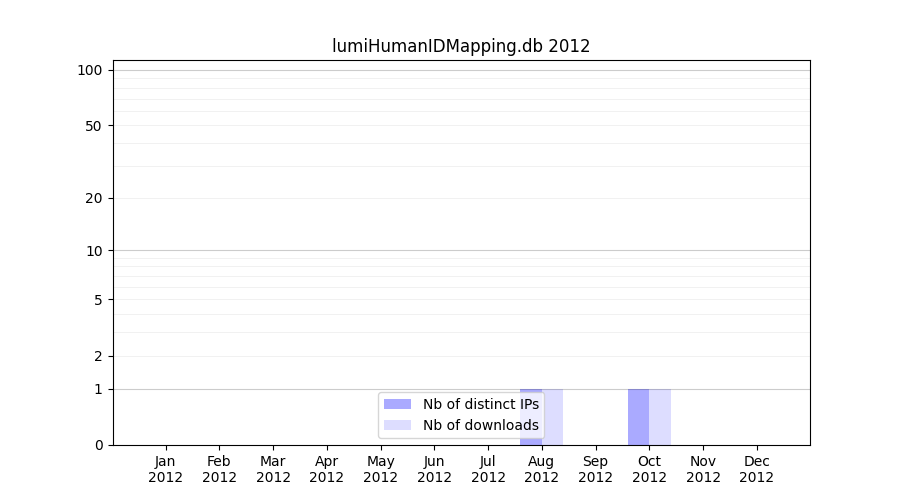This screenshot has width=900, height=500.
Task: Select the Mar 2012 x-axis label
Action: [273, 469]
